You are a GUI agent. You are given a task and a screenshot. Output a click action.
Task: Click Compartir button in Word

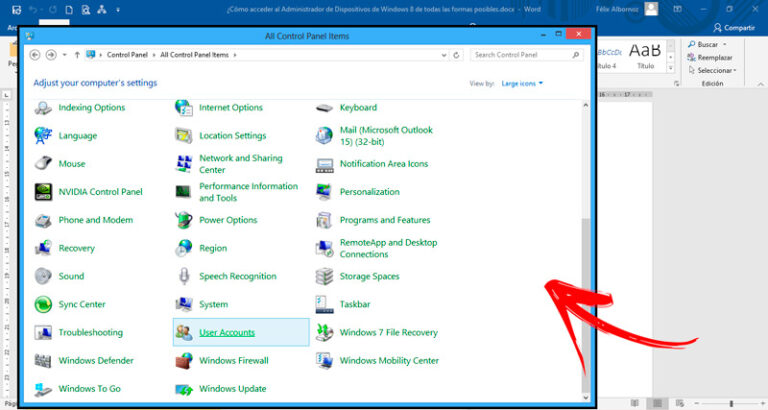pos(734,28)
